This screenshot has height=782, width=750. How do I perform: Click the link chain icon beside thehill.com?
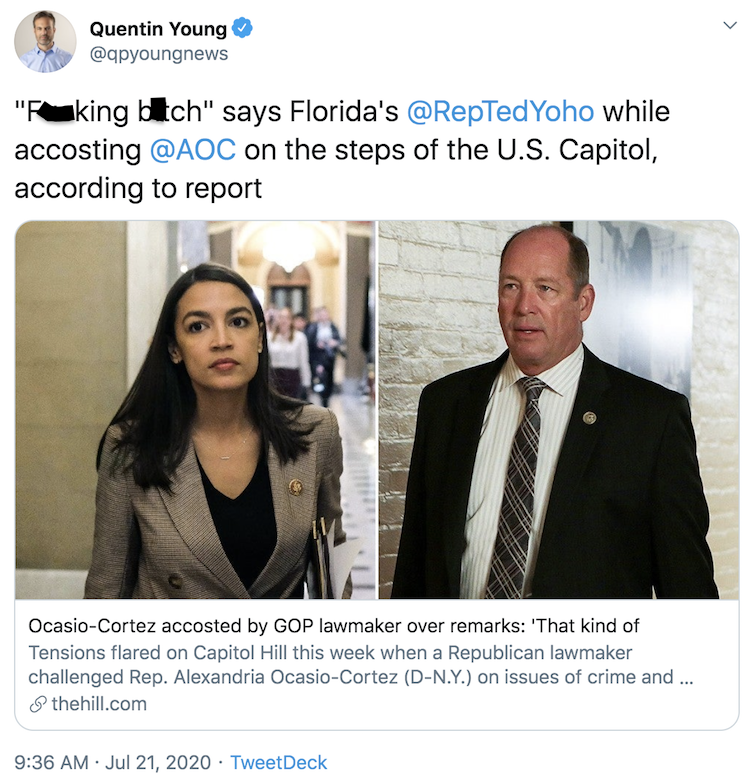pyautogui.click(x=37, y=704)
